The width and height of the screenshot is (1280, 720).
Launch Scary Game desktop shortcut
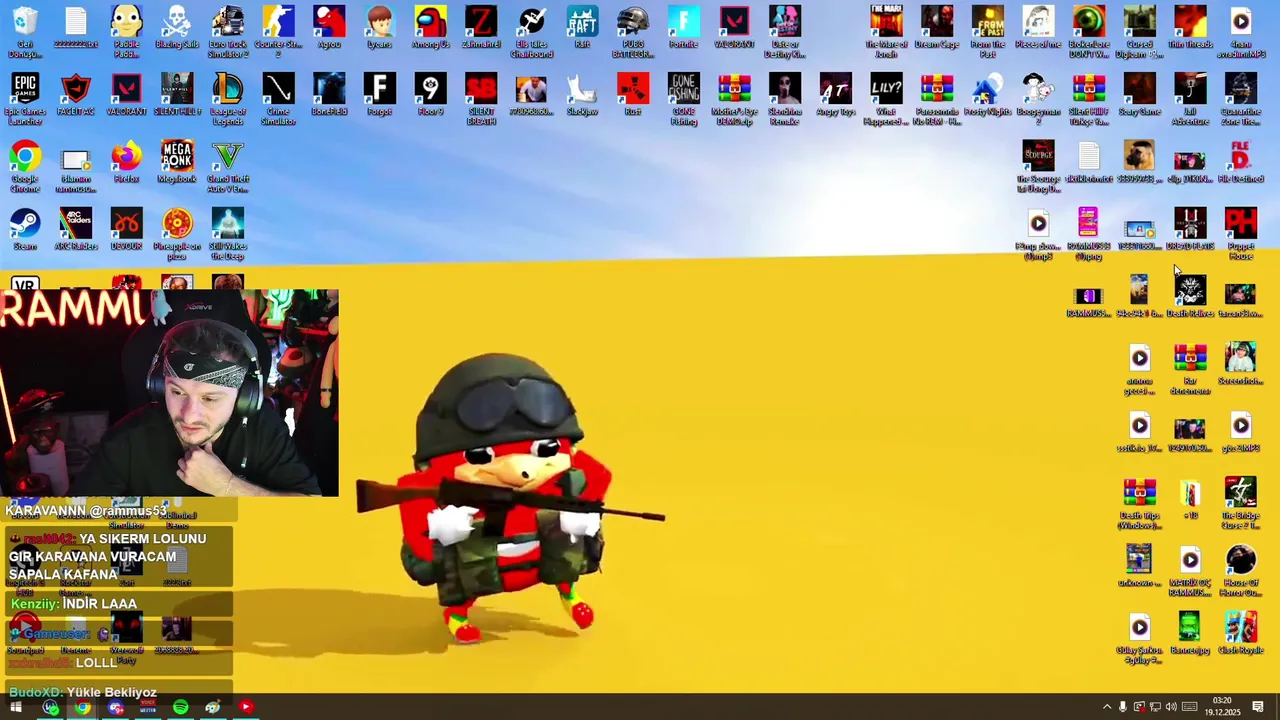[x=1139, y=94]
